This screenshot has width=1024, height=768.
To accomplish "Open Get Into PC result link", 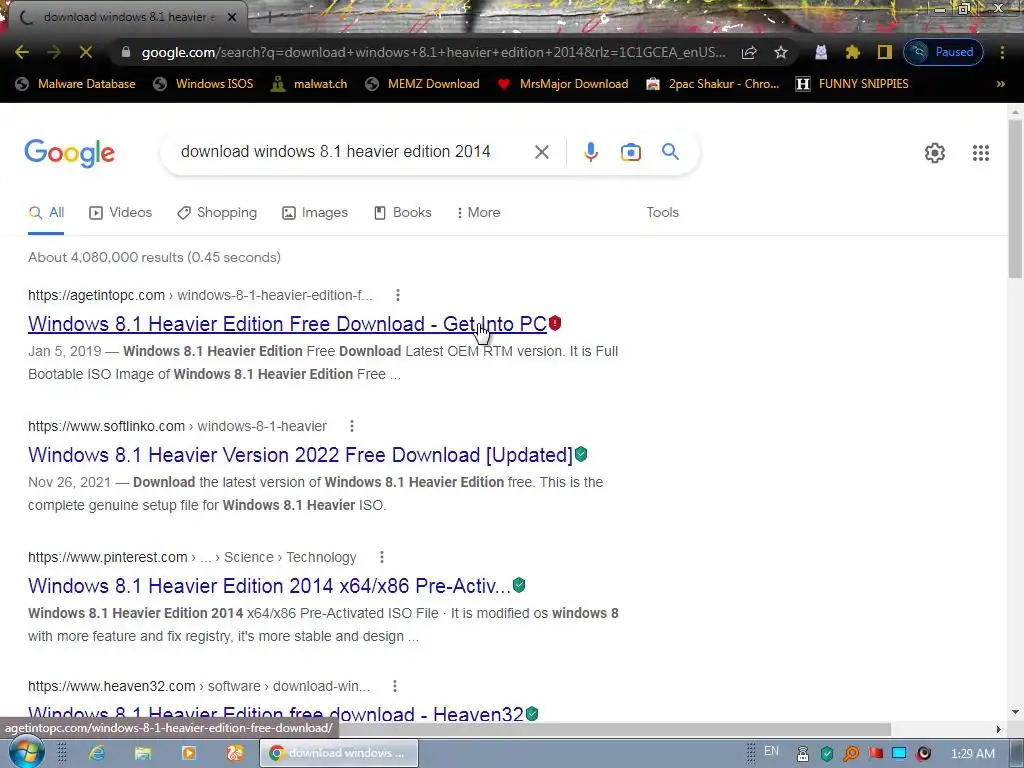I will 287,324.
